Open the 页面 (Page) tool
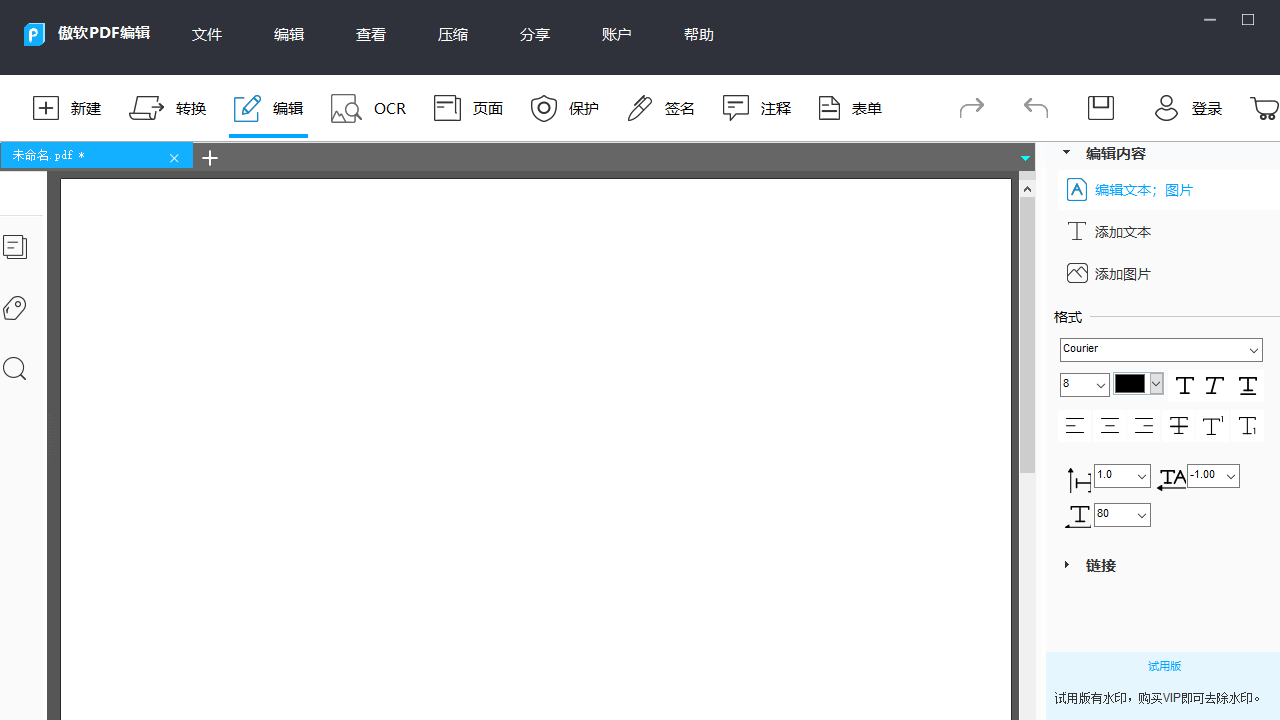The width and height of the screenshot is (1280, 720). (467, 108)
